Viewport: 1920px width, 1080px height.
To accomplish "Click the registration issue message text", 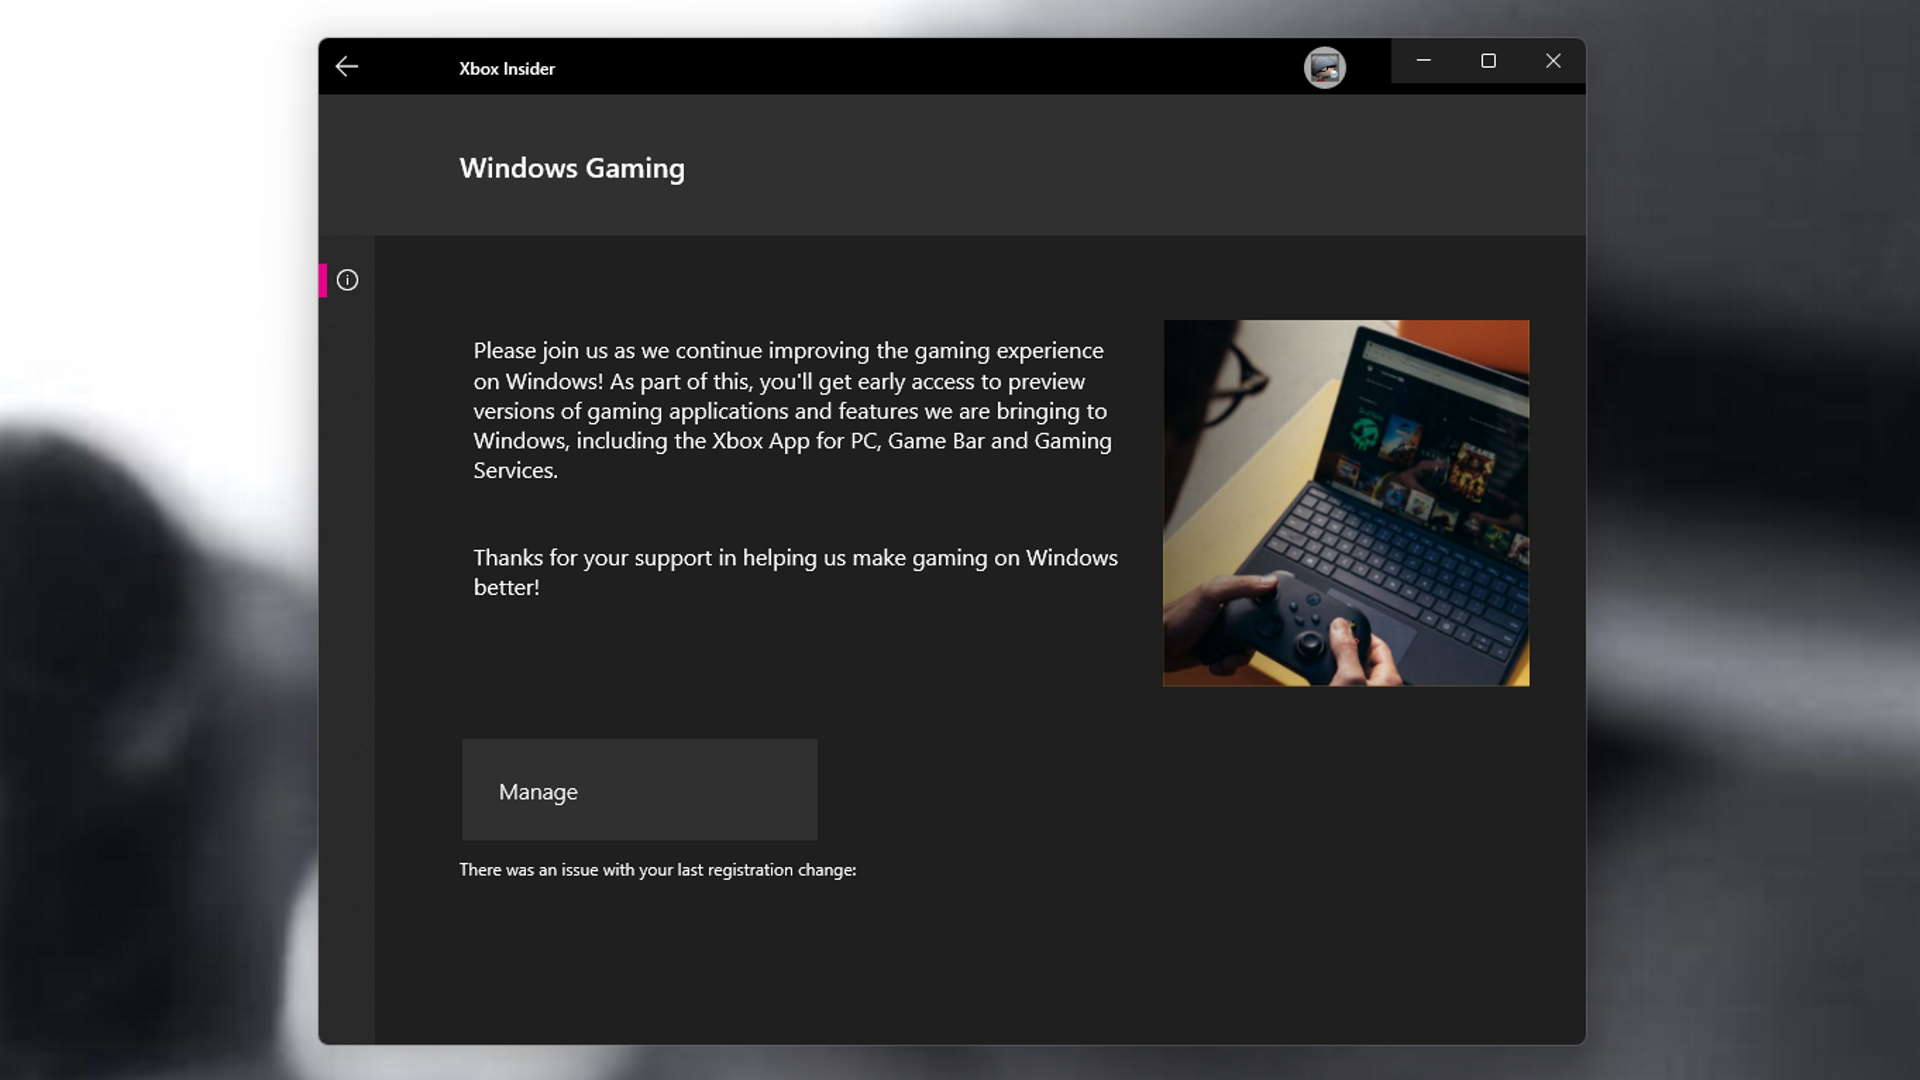I will click(658, 870).
